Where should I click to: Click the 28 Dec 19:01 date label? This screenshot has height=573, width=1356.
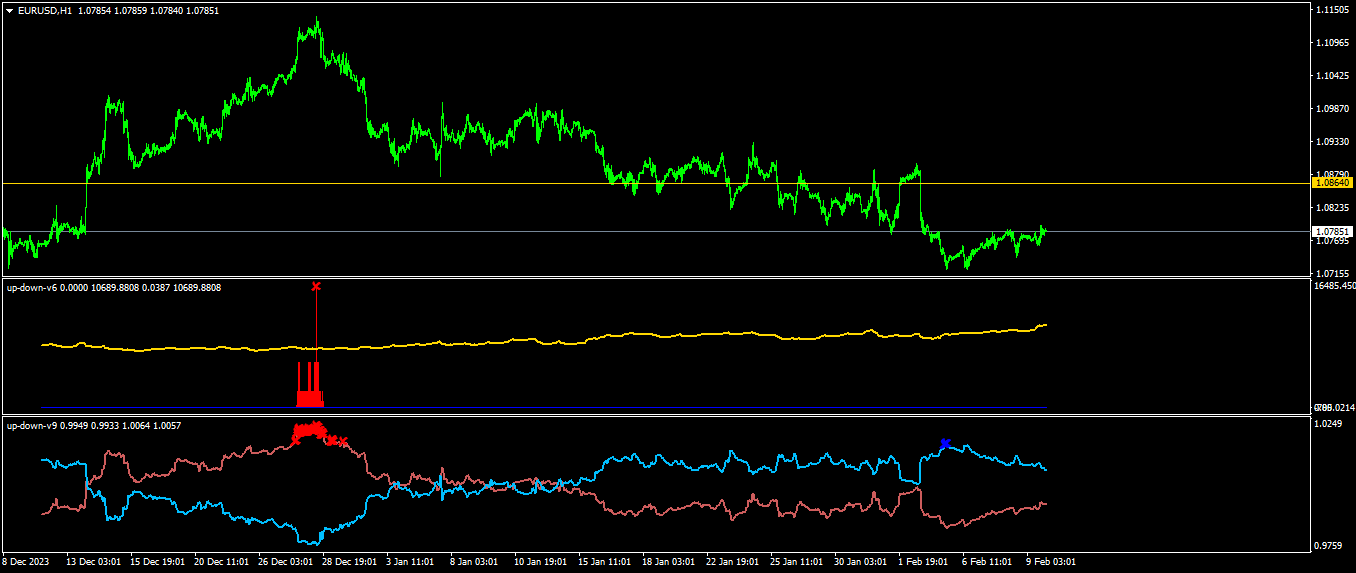pyautogui.click(x=351, y=562)
